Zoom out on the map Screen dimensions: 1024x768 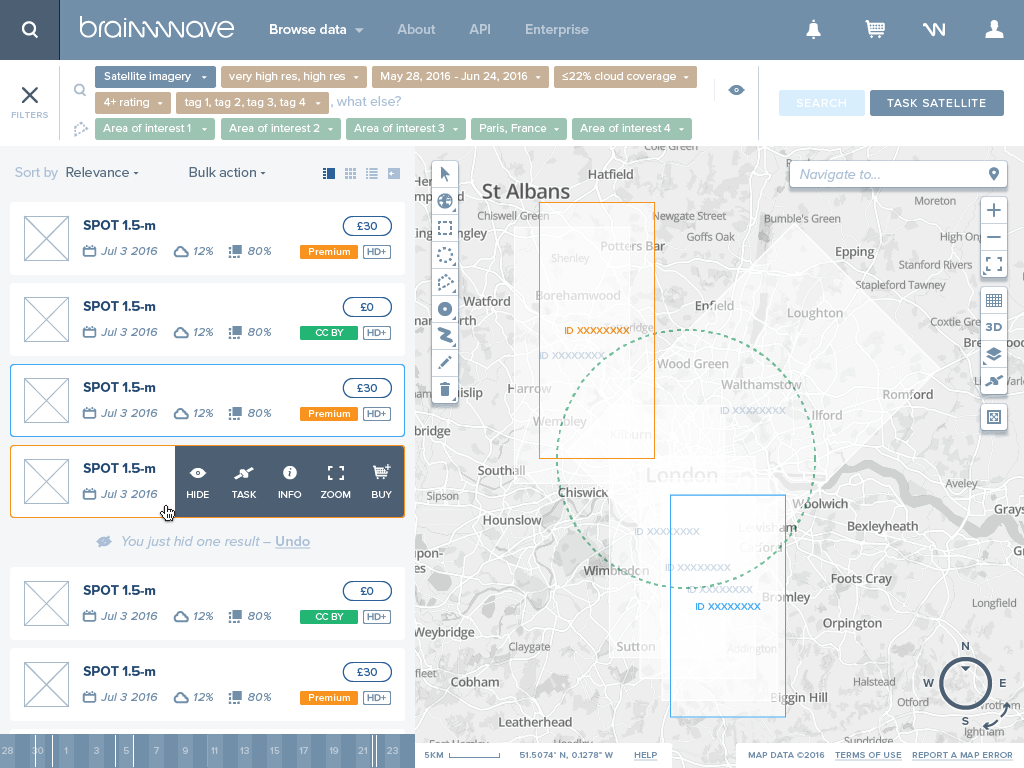coord(993,237)
